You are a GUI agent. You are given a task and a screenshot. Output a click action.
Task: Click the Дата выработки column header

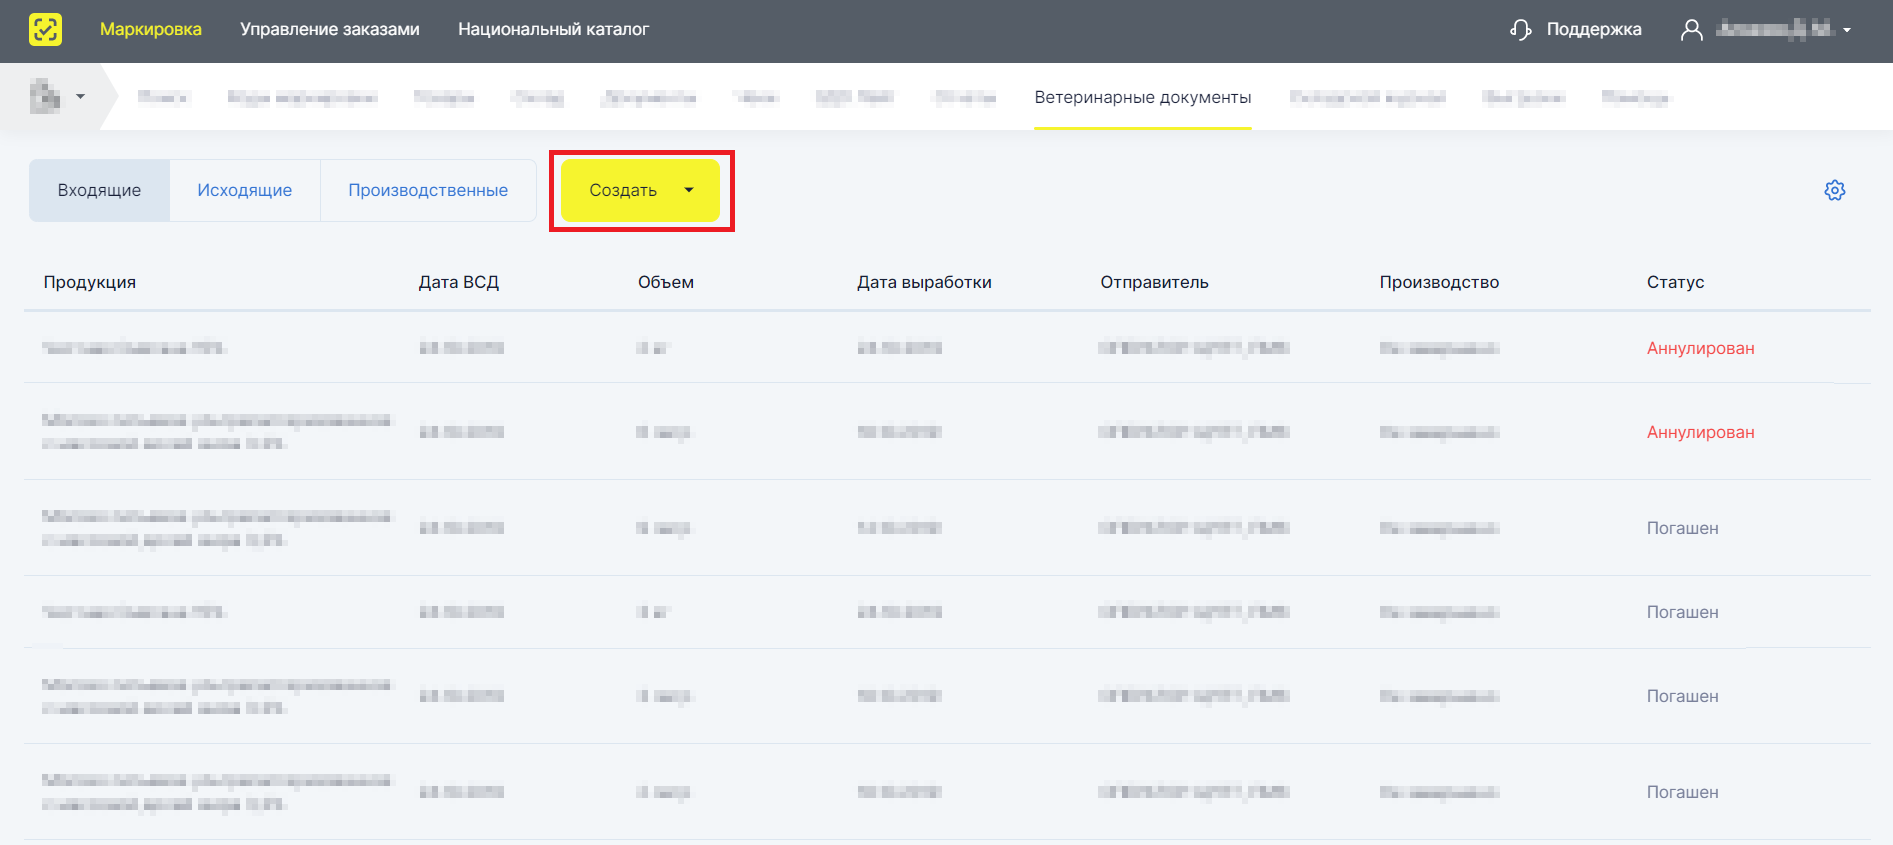pos(924,282)
